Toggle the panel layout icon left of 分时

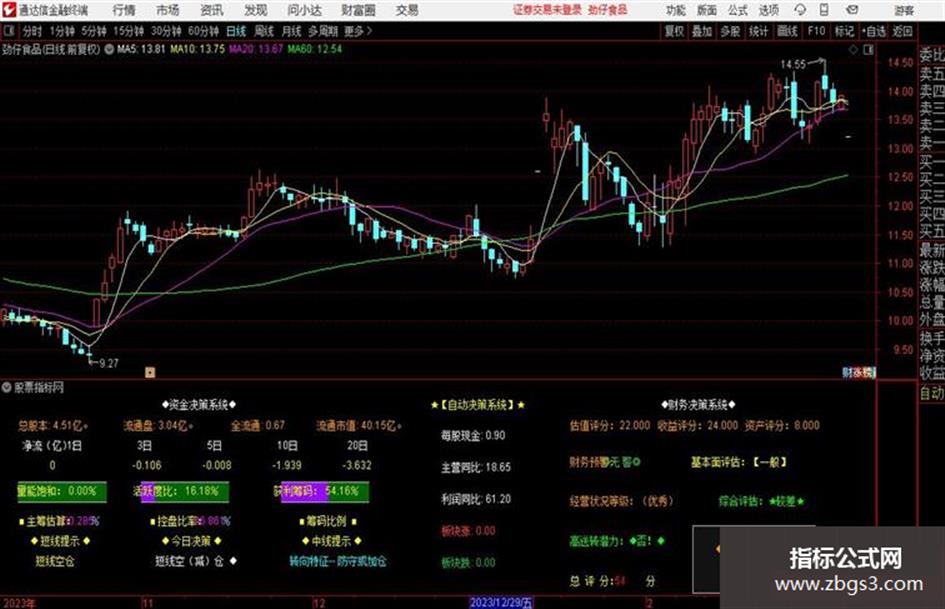8,31
